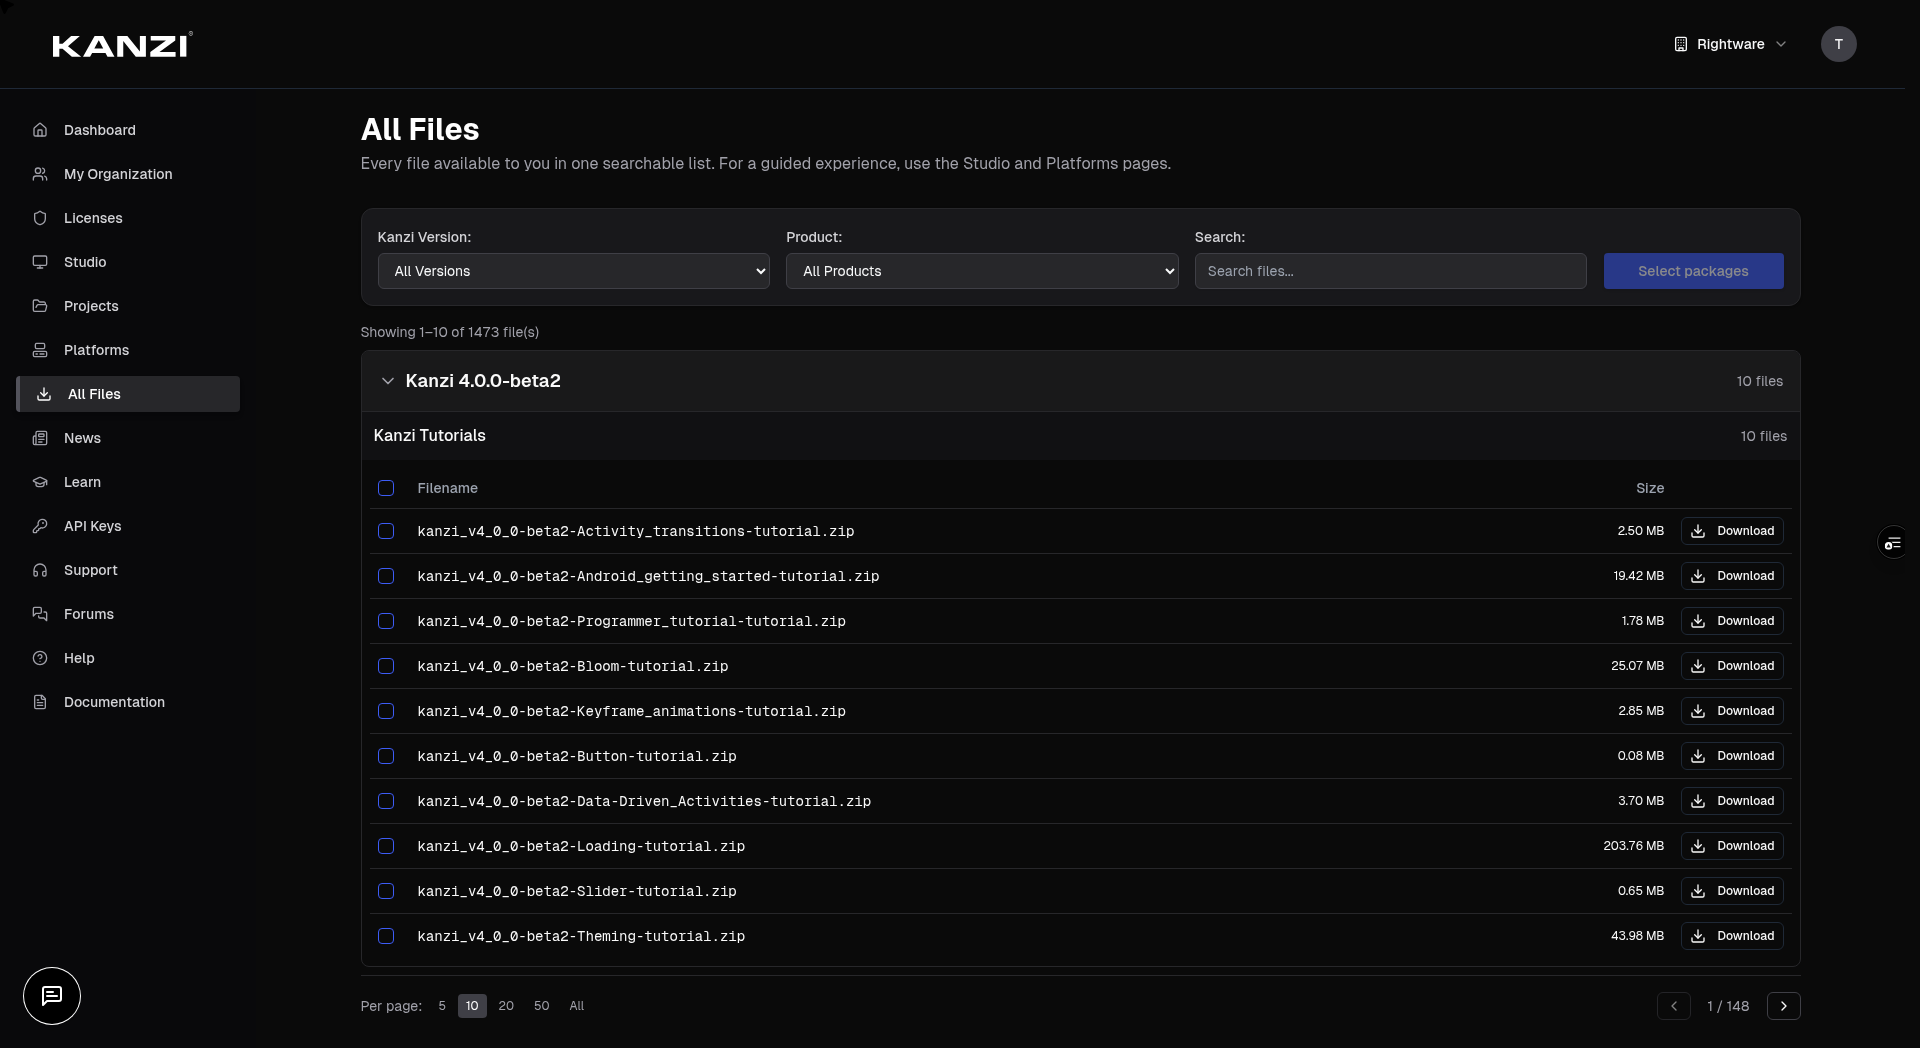Click the Kanzi Tutorials section header
1920x1048 pixels.
[x=1080, y=436]
